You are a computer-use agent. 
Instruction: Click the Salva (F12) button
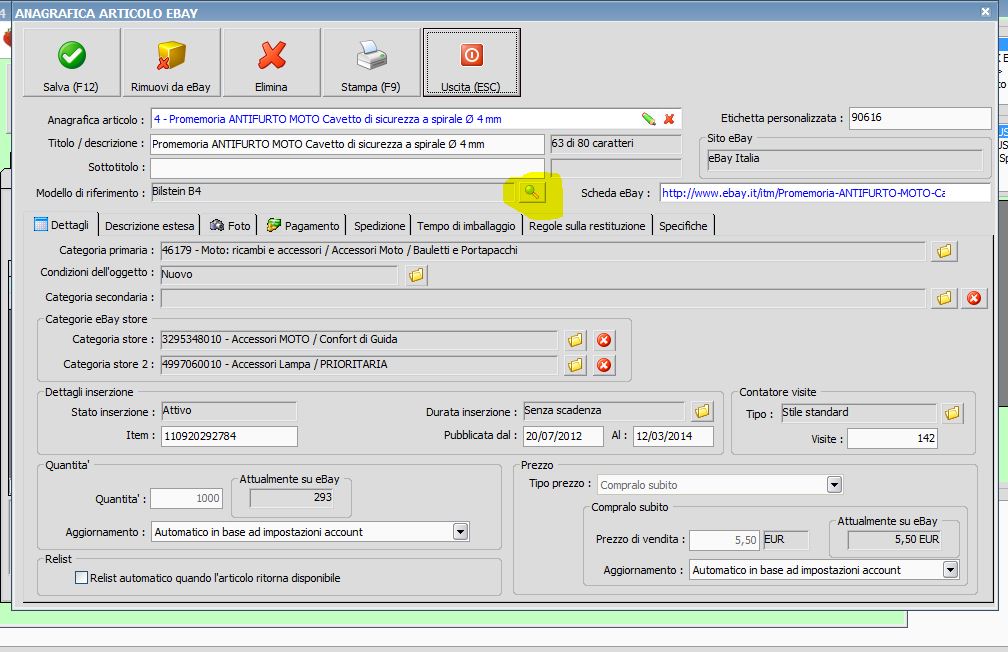(x=71, y=63)
